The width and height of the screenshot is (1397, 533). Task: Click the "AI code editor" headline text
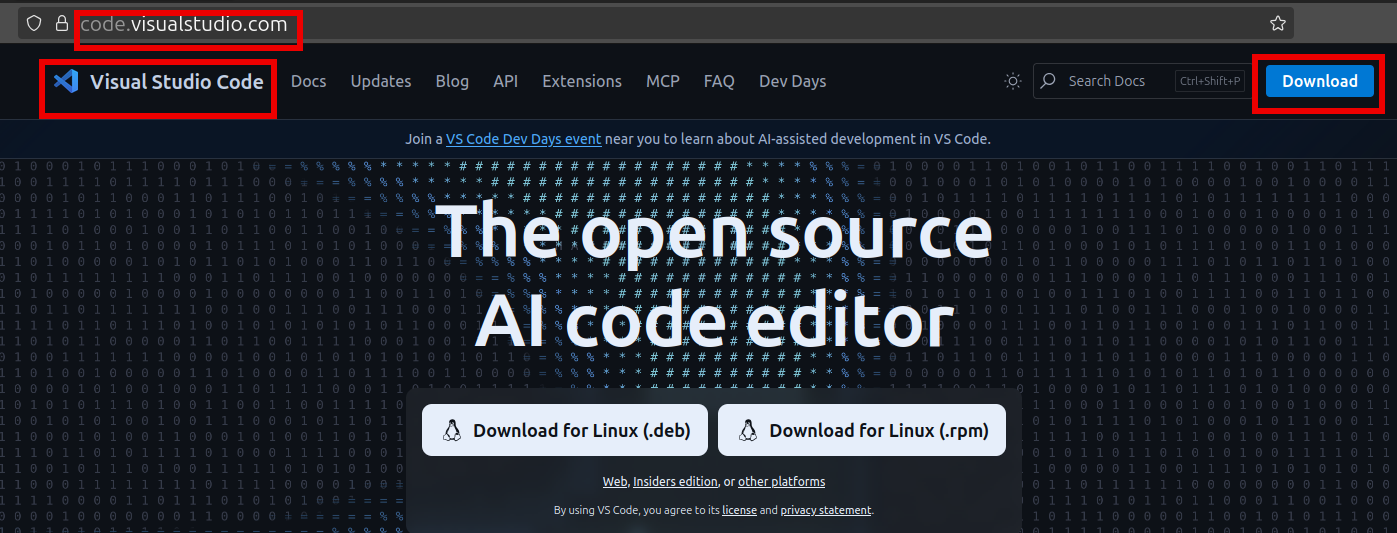pyautogui.click(x=714, y=321)
